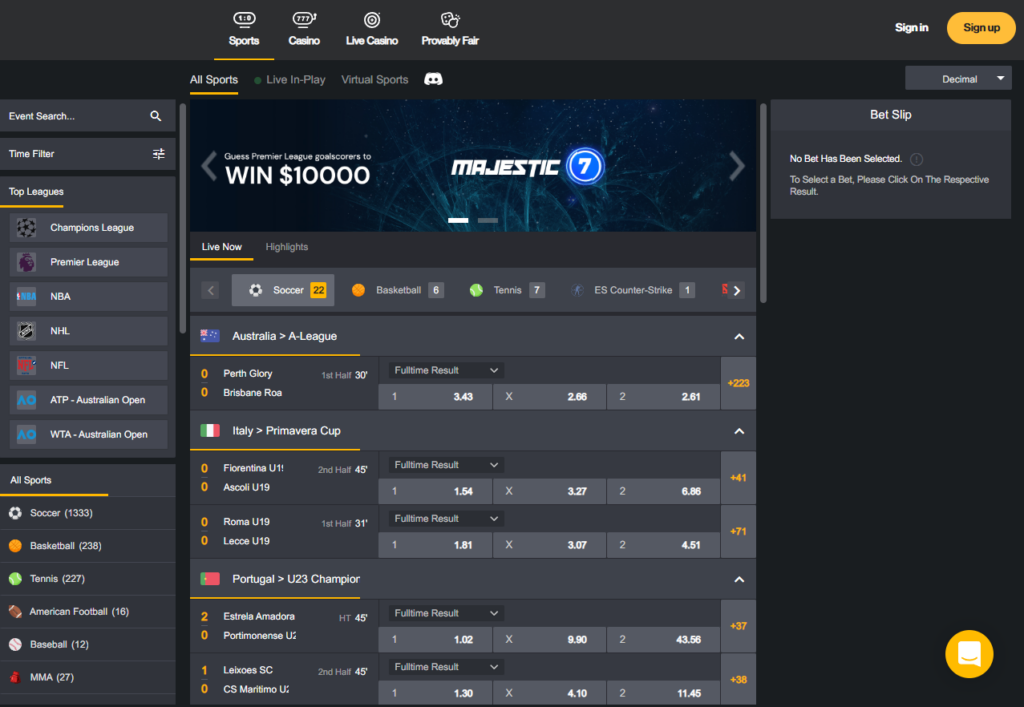The height and width of the screenshot is (707, 1024).
Task: Collapse the Australia > A-League section
Action: (739, 337)
